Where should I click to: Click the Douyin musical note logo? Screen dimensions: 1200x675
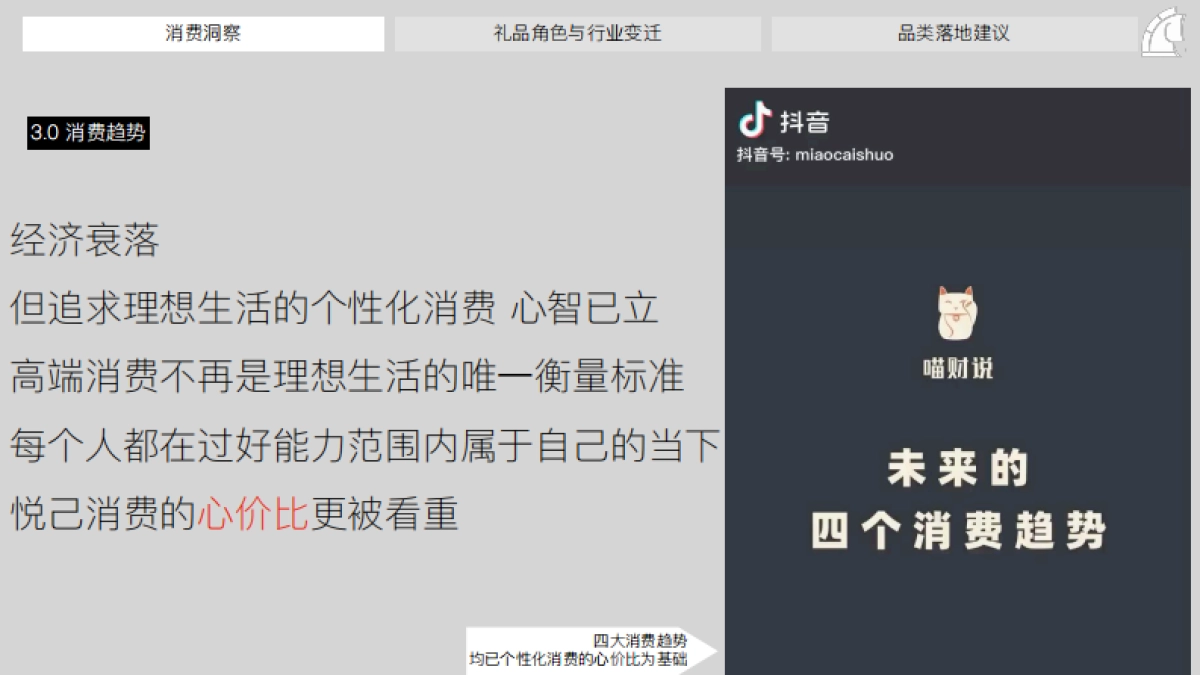(x=753, y=120)
